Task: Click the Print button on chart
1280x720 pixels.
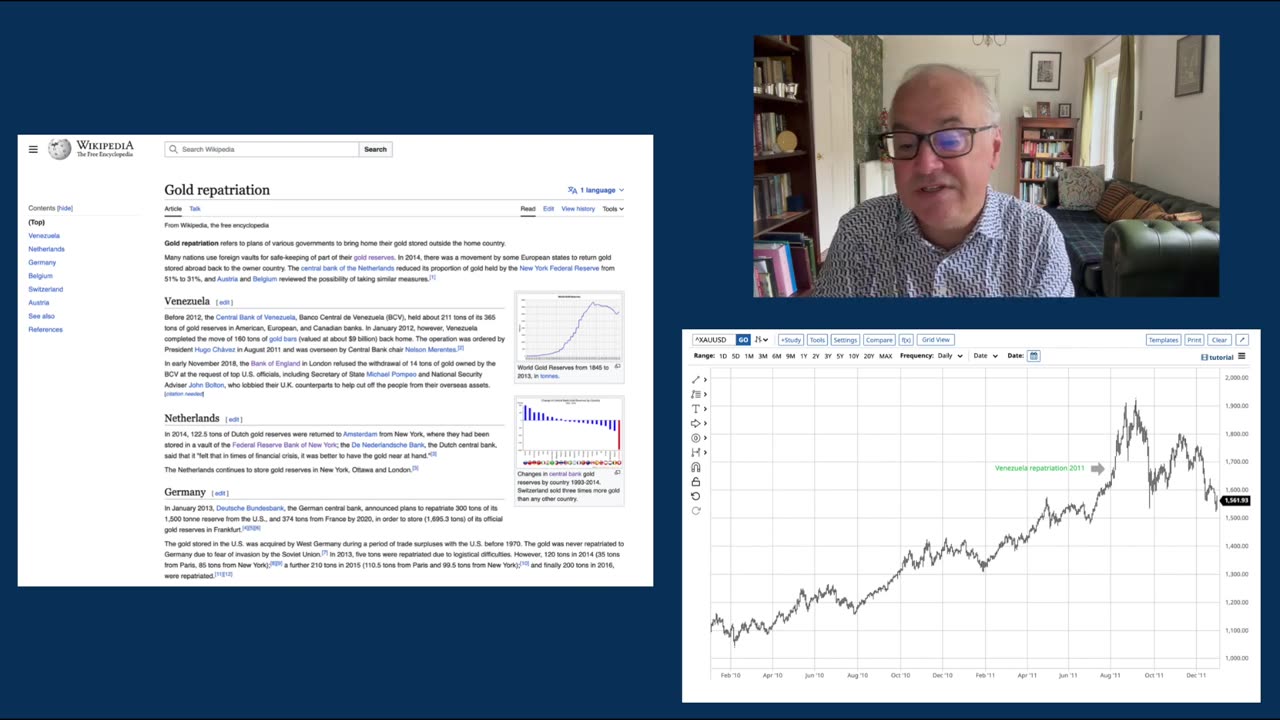Action: point(1194,340)
